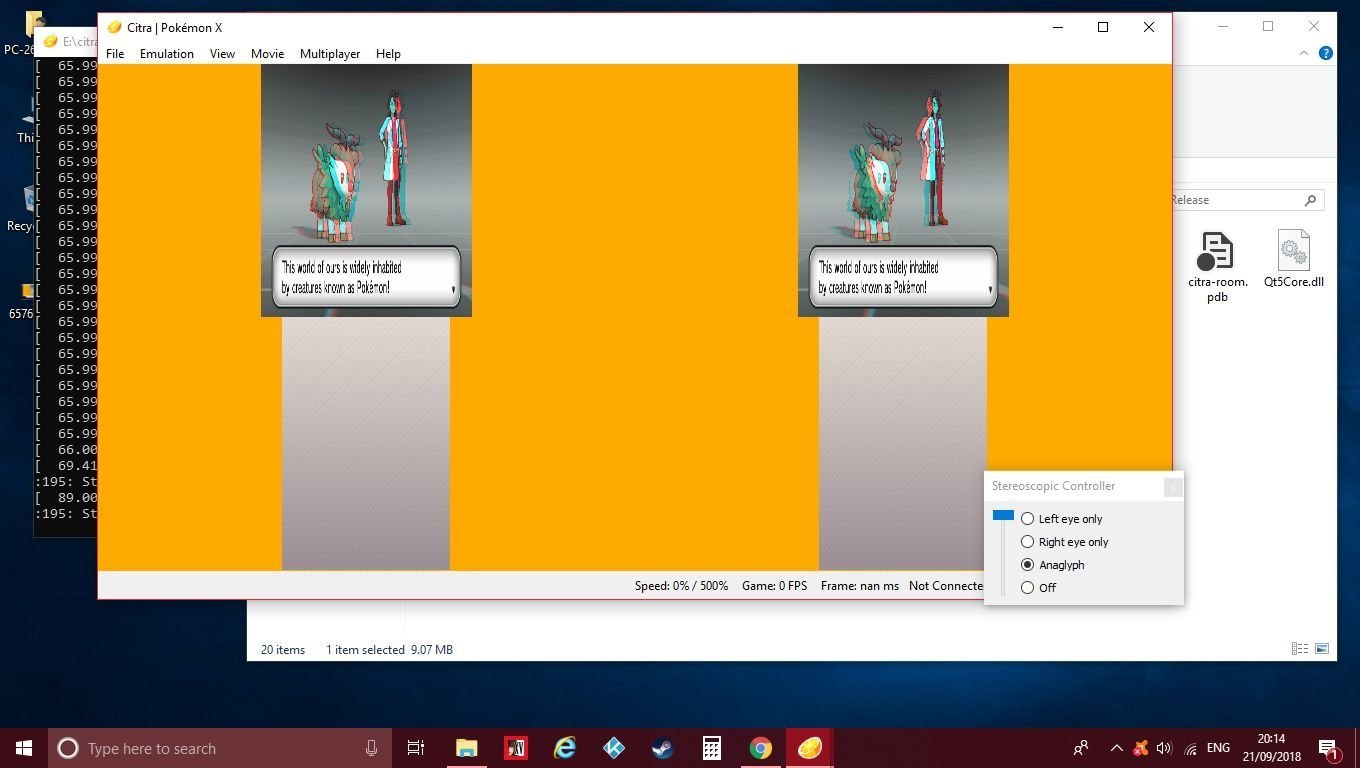The height and width of the screenshot is (768, 1360).
Task: Click the Cortana search box
Action: [219, 748]
